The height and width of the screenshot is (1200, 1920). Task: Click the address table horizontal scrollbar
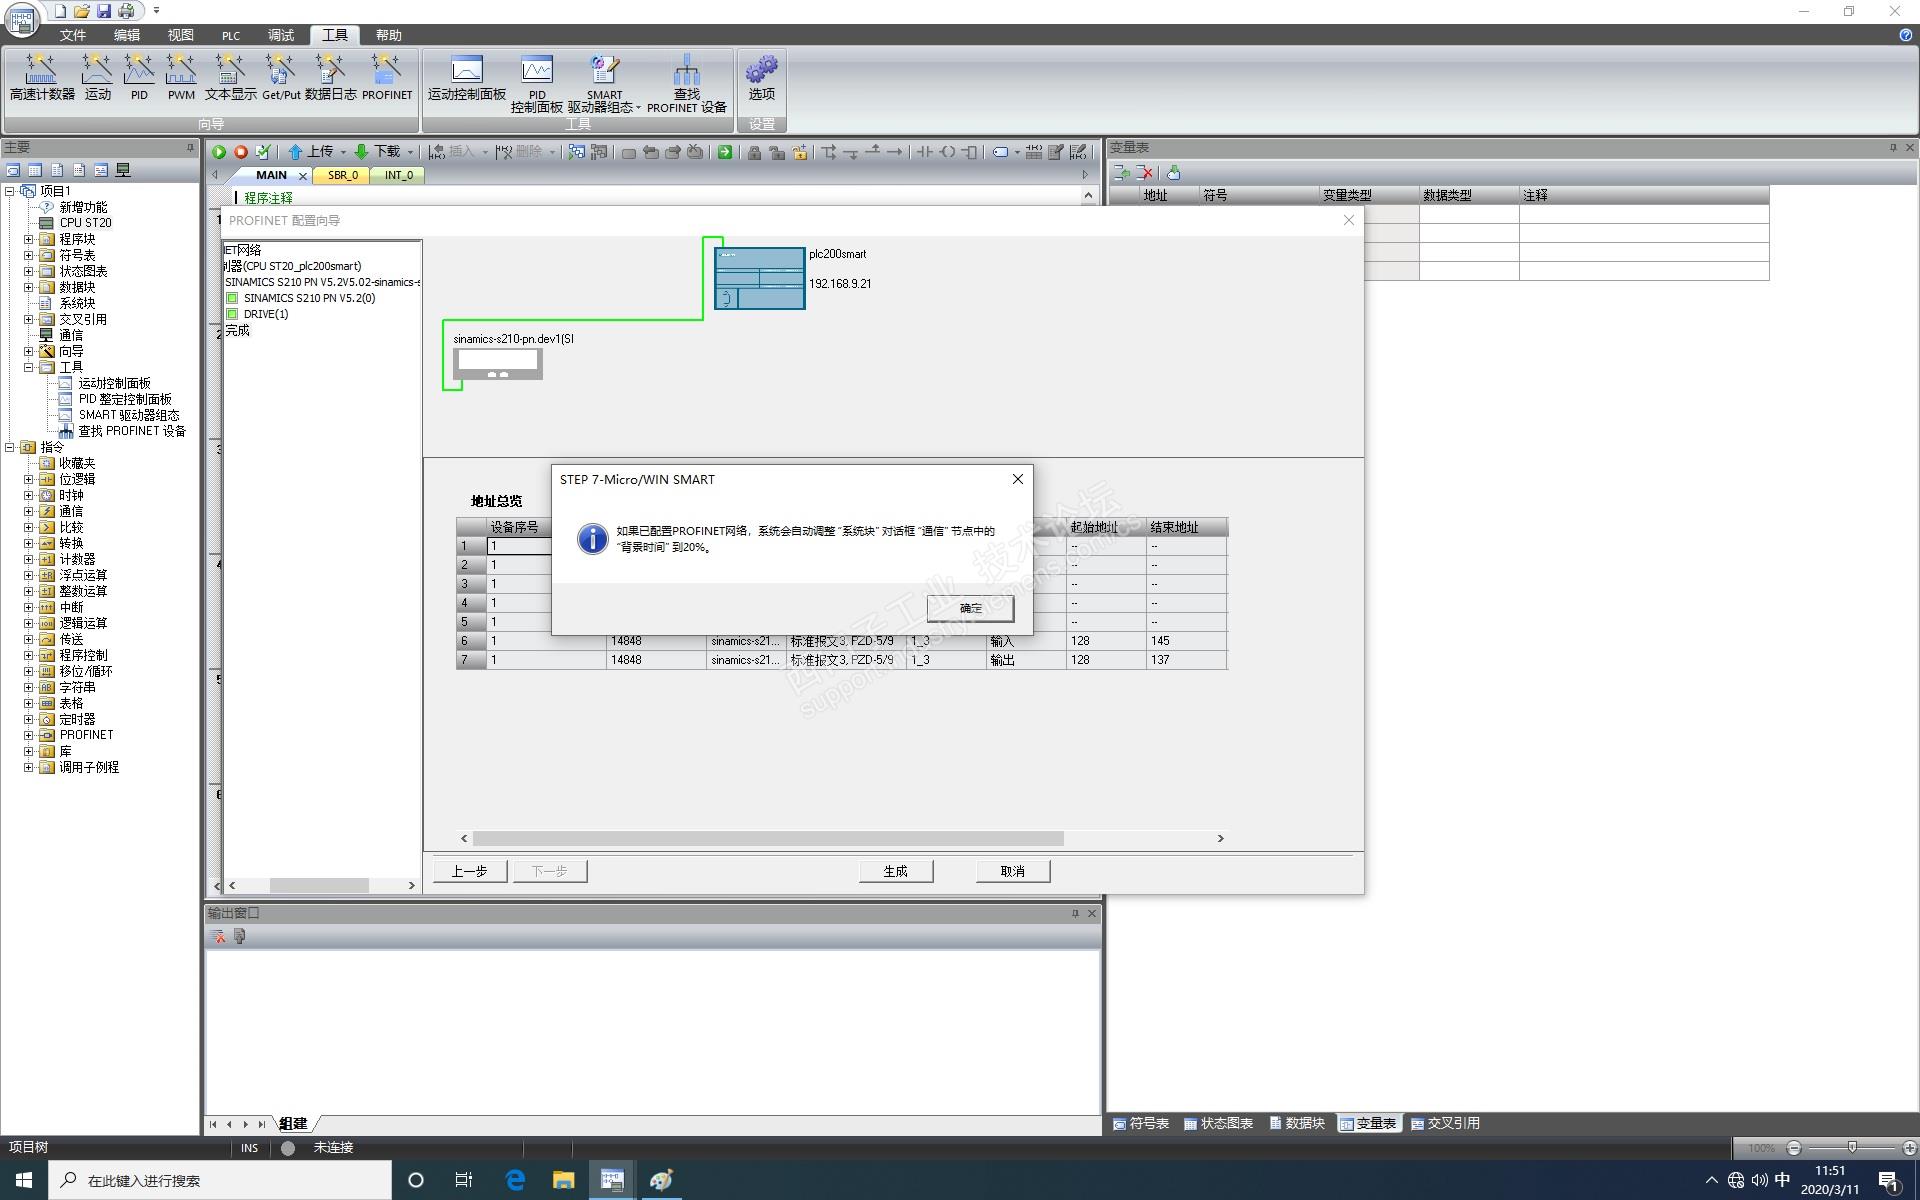[x=767, y=838]
